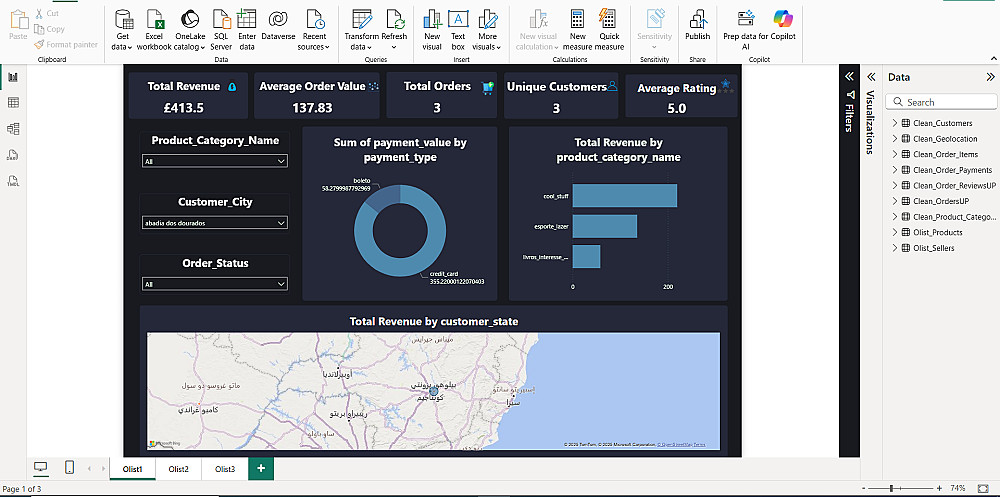The image size is (1000, 497).
Task: Open the DAX query view icon
Action: tap(13, 155)
